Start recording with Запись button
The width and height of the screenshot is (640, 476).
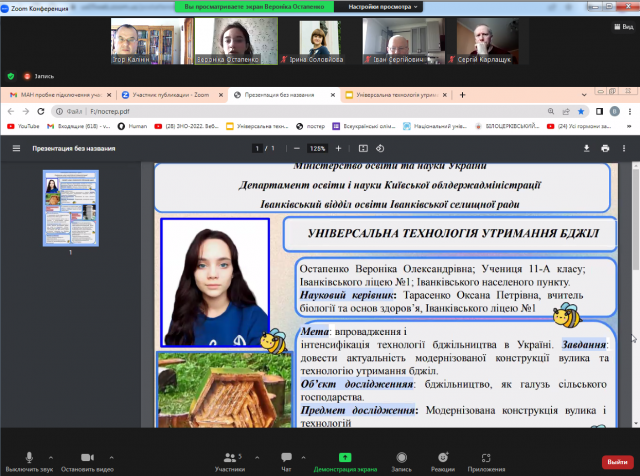(400, 456)
